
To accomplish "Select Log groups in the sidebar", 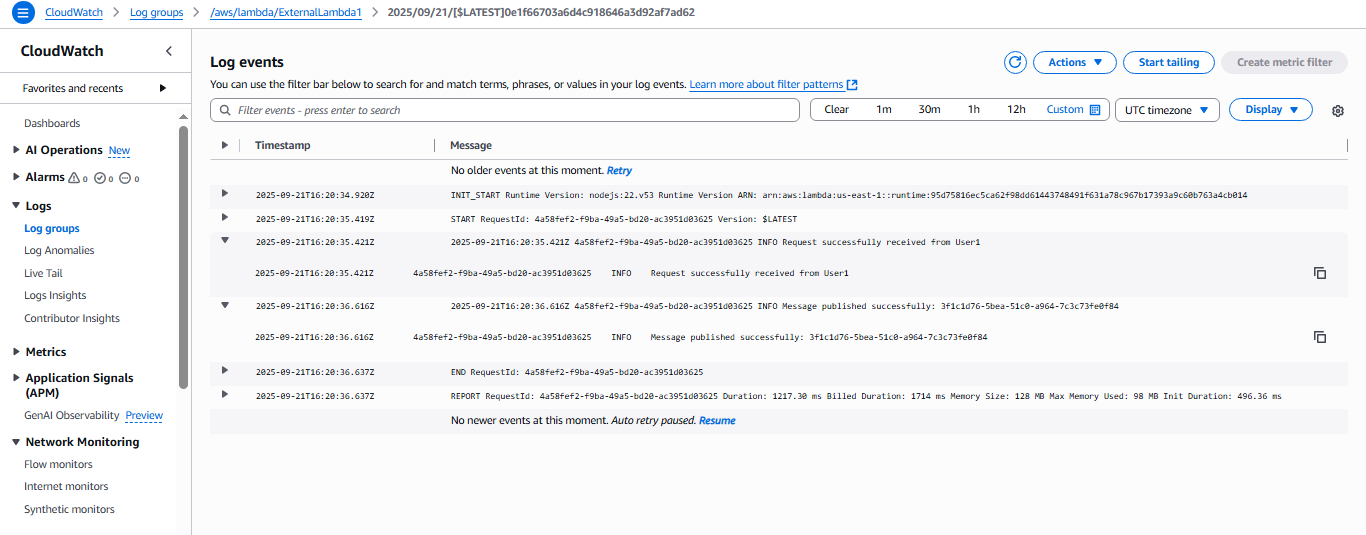I will pos(52,229).
